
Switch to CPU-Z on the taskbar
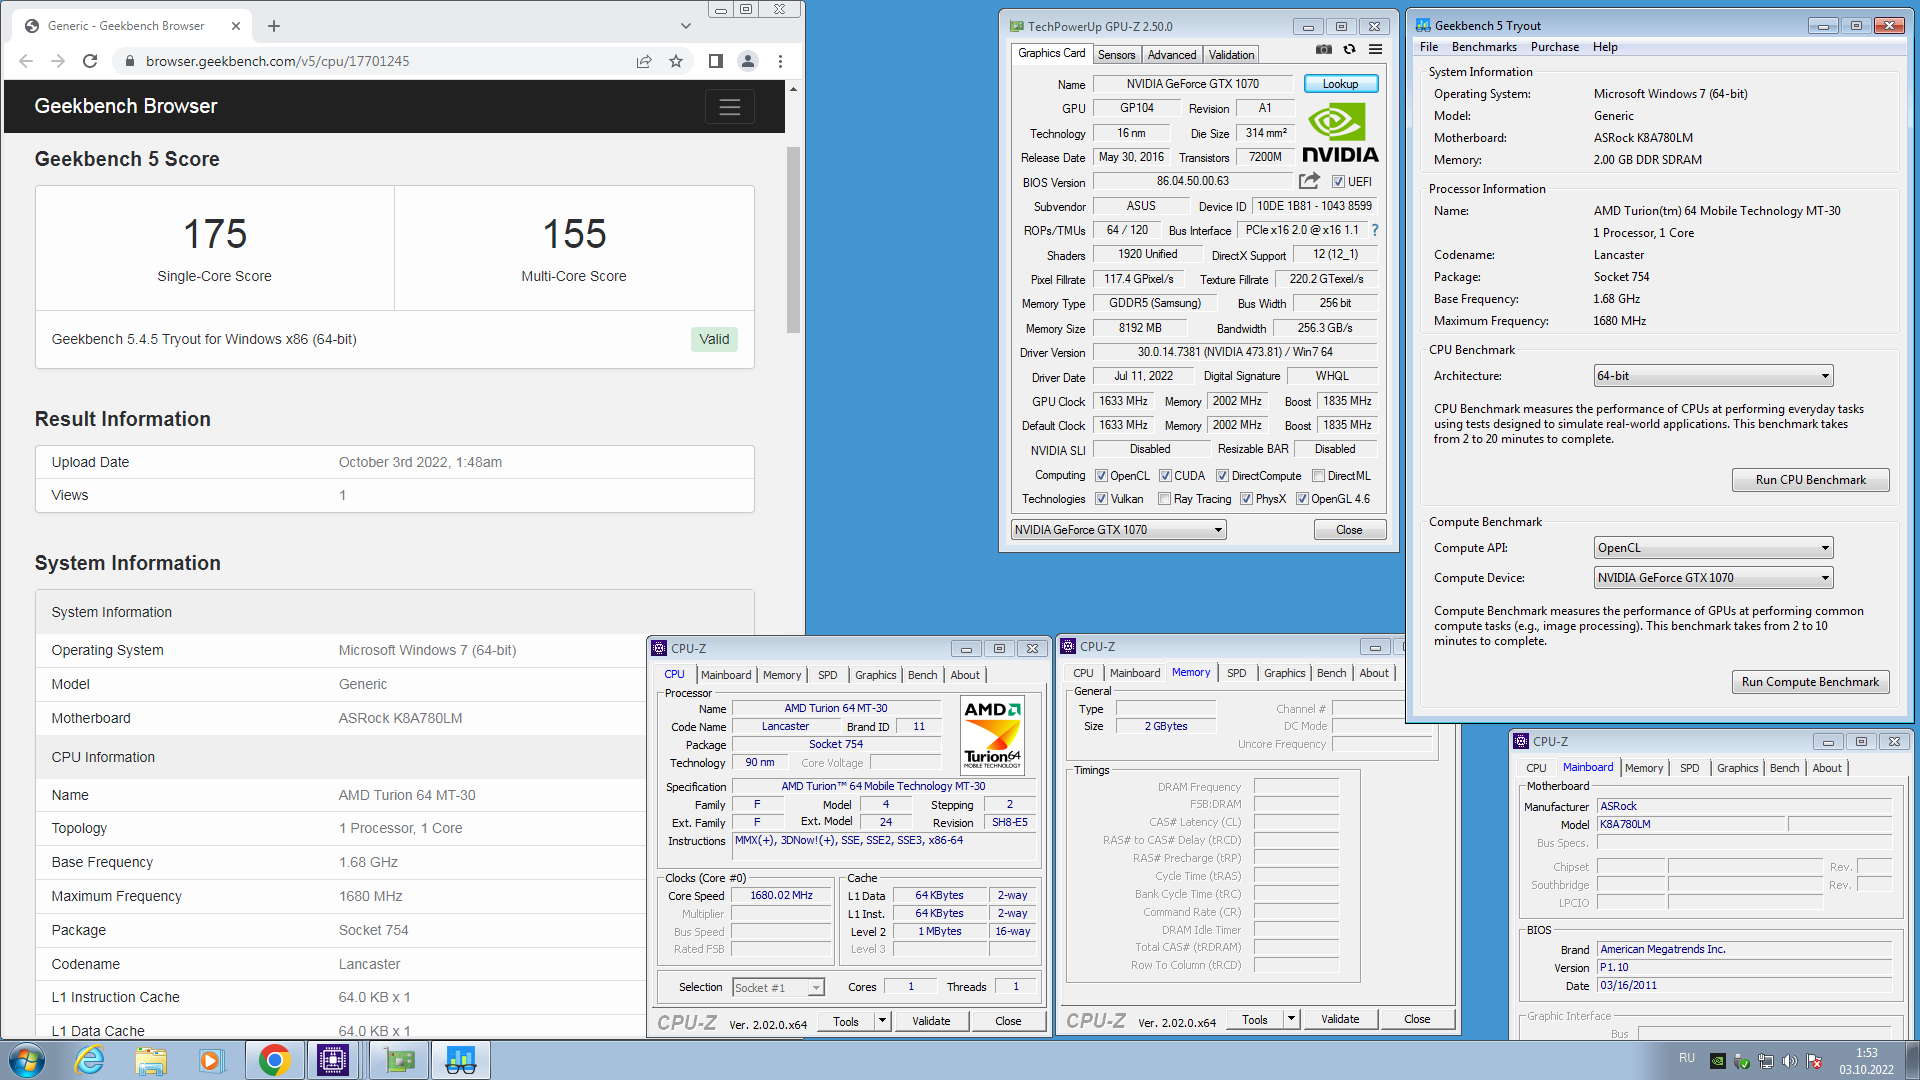pos(333,1060)
